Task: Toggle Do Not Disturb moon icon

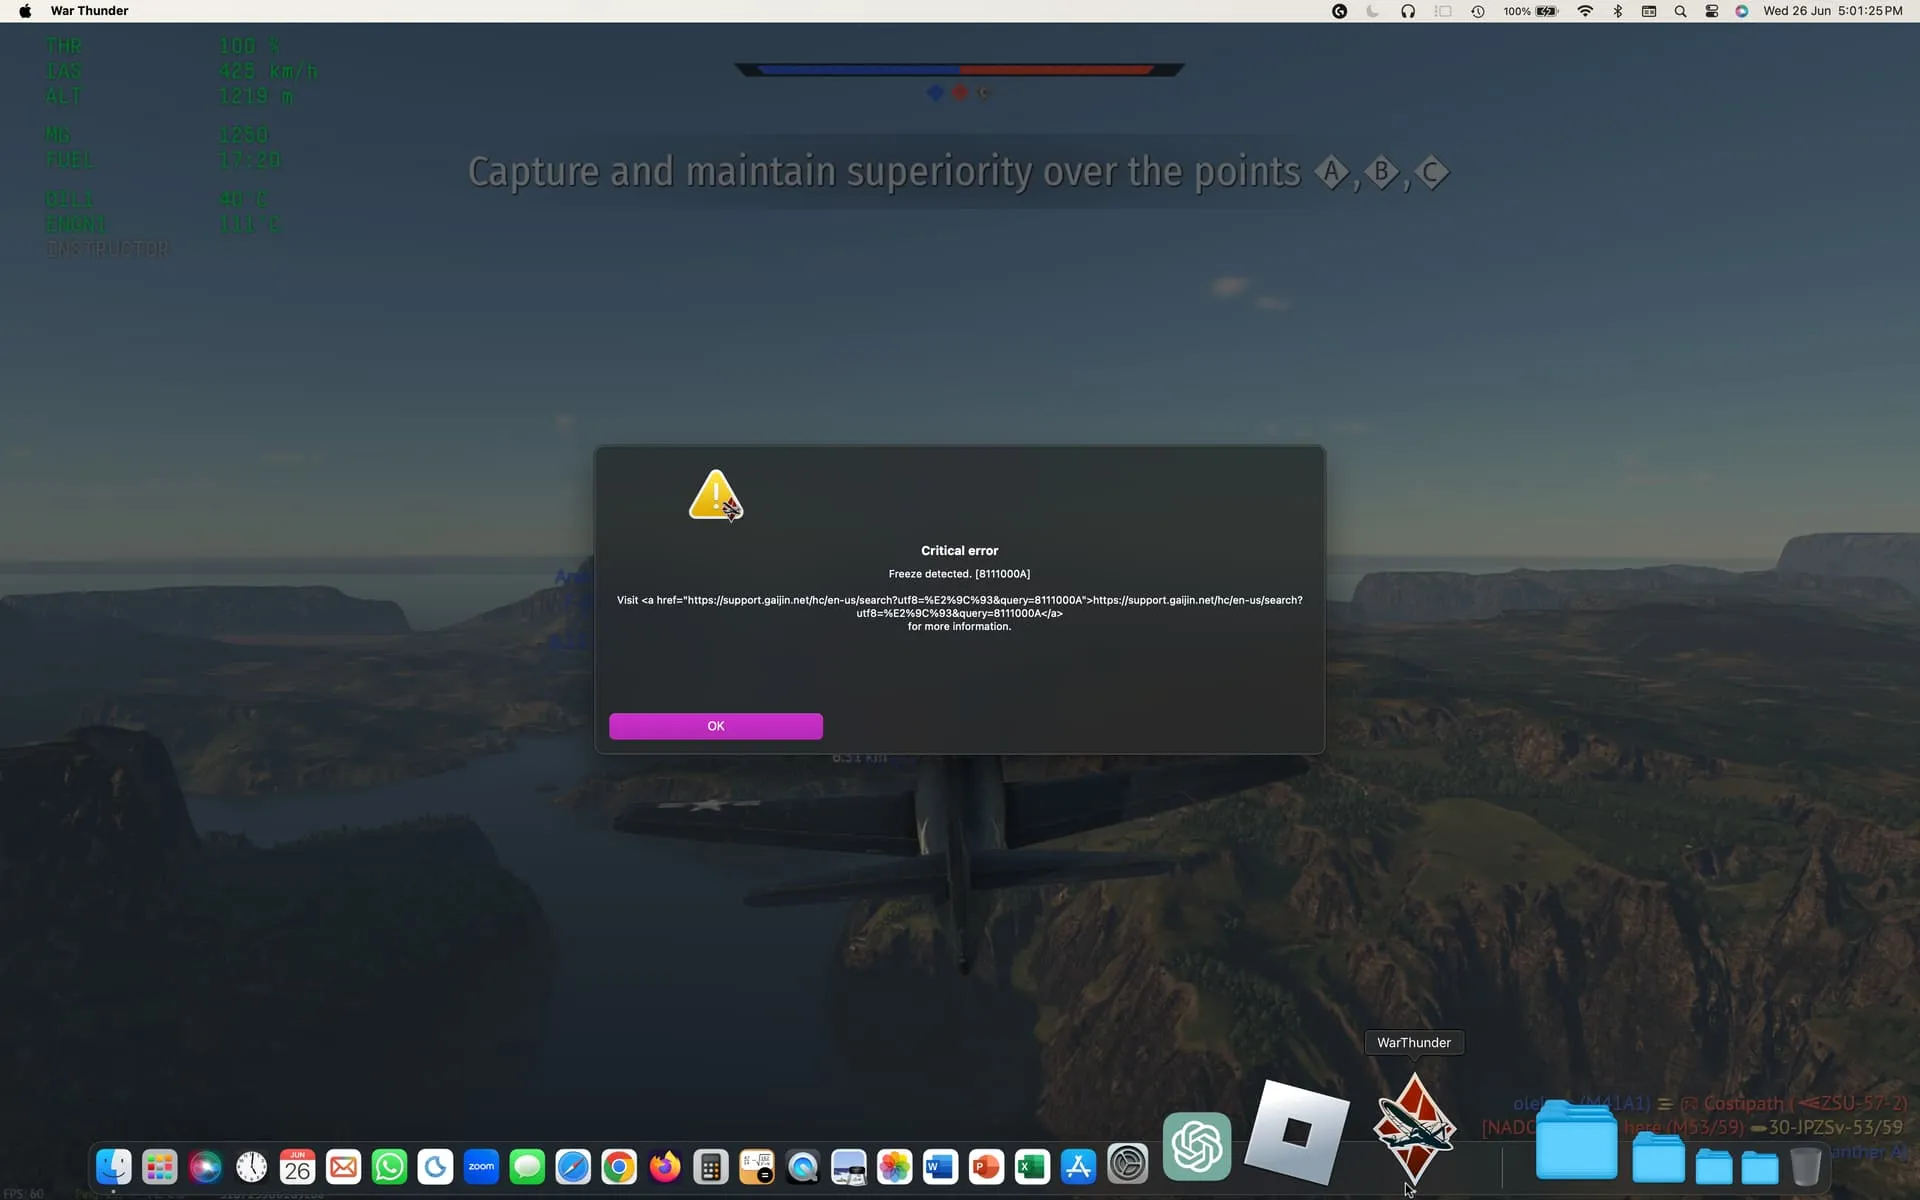Action: coord(1371,11)
